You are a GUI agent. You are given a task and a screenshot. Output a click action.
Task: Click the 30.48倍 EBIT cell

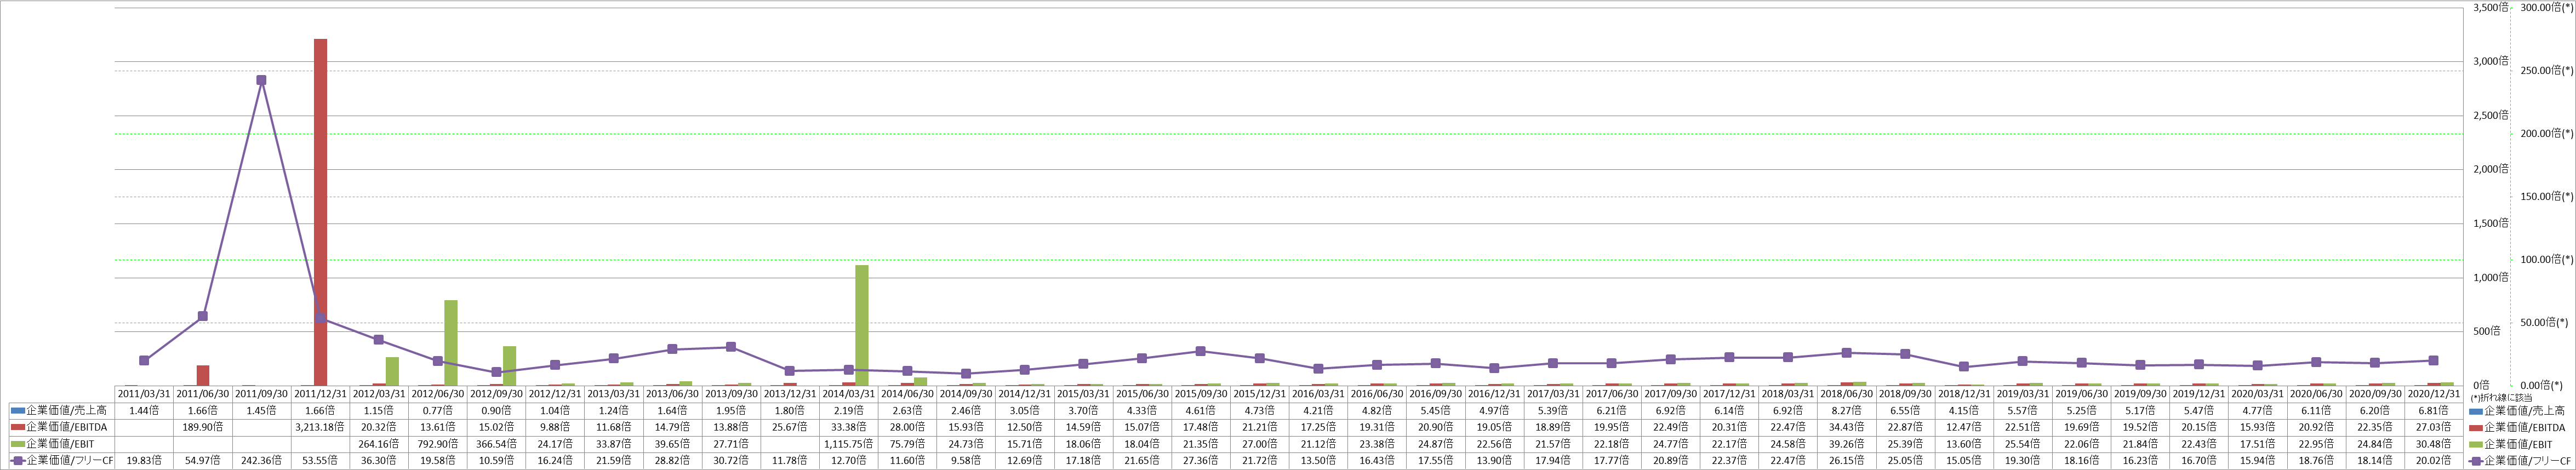2433,444
